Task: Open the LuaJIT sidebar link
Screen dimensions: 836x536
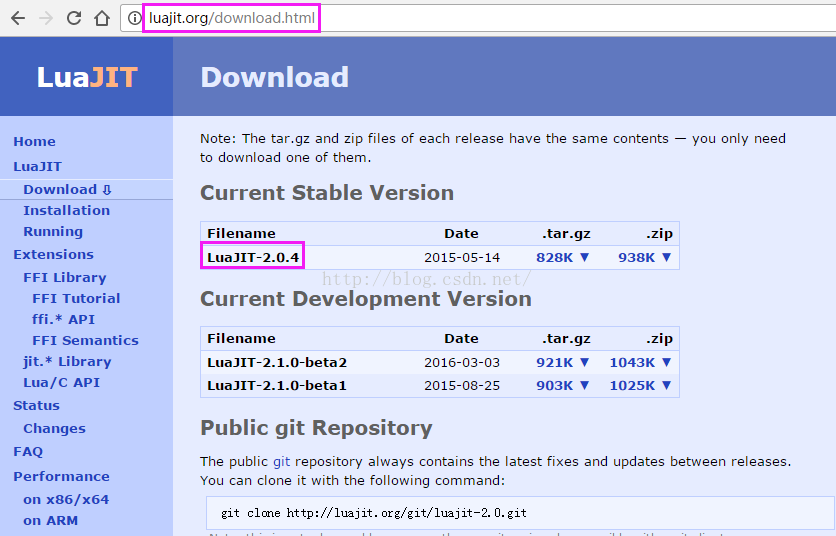Action: (37, 166)
